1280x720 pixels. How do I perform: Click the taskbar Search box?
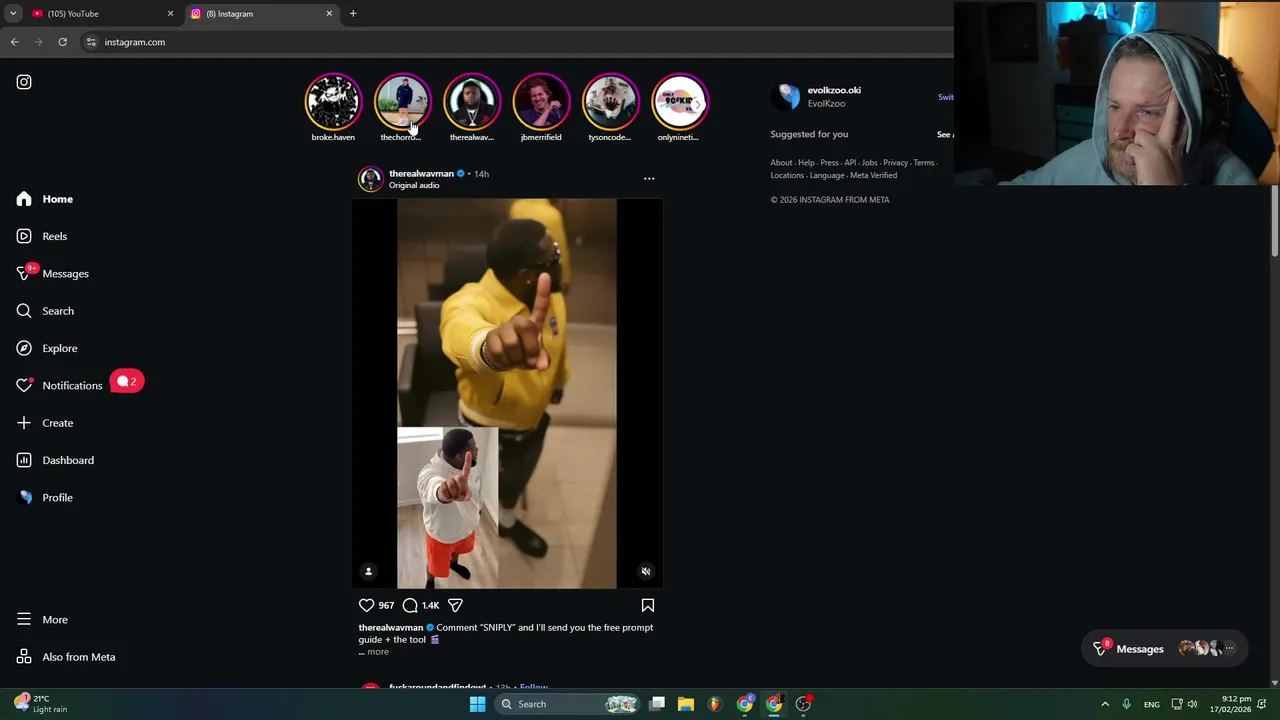[568, 704]
